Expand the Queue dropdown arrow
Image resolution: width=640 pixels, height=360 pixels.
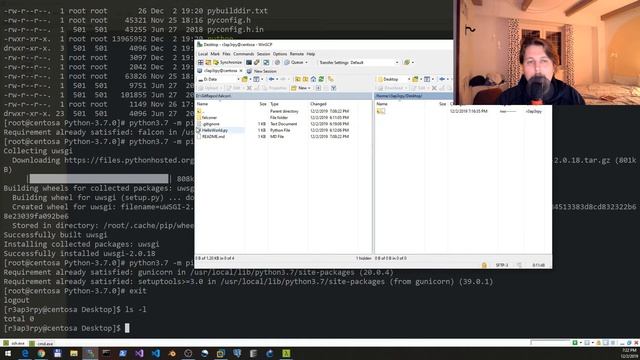307,62
